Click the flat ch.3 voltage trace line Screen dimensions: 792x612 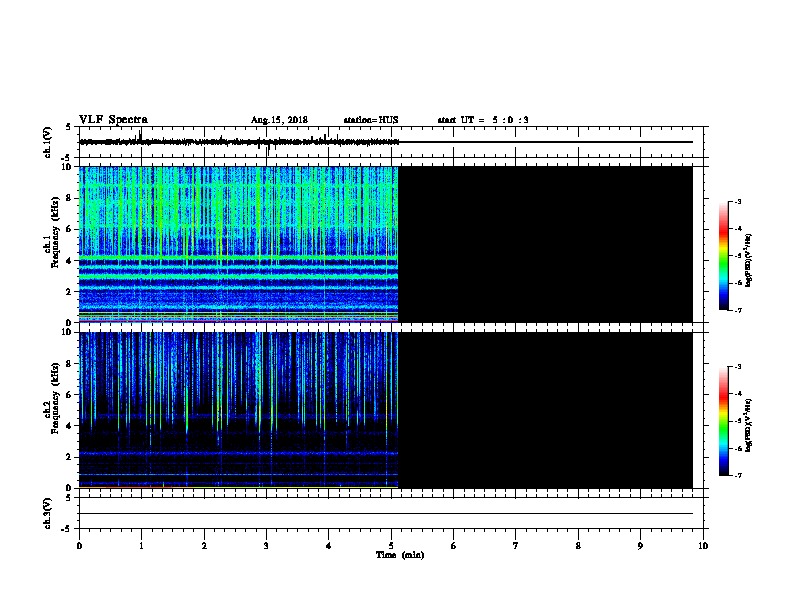pyautogui.click(x=386, y=514)
